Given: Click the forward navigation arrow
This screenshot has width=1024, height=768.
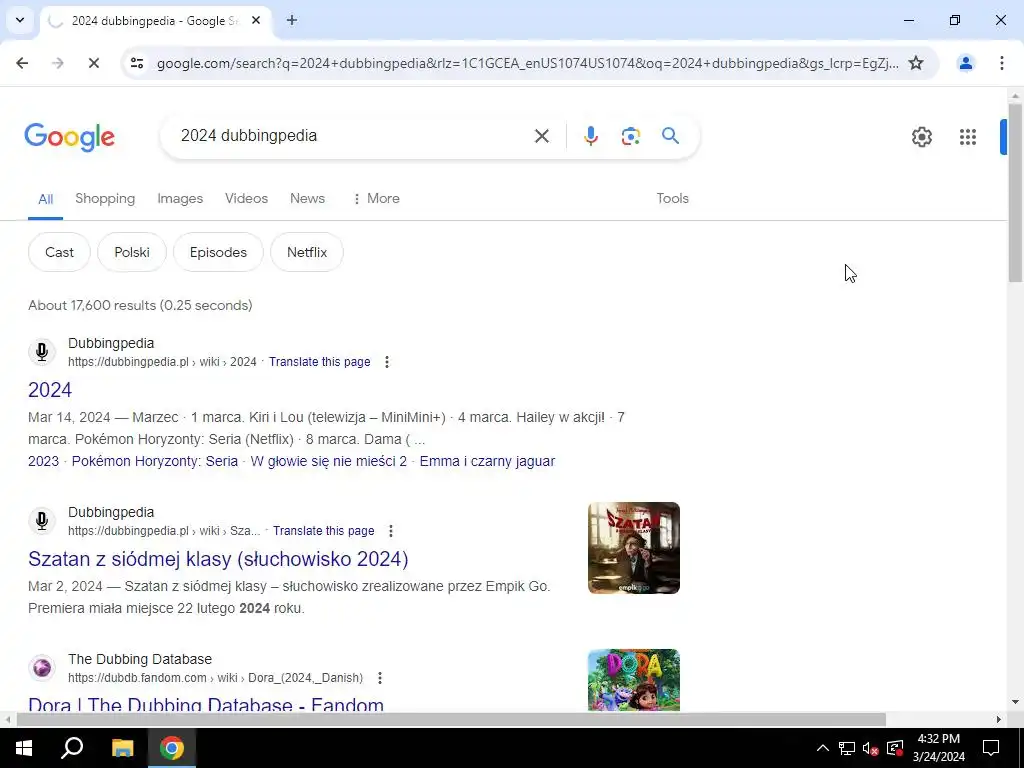Looking at the screenshot, I should point(57,63).
